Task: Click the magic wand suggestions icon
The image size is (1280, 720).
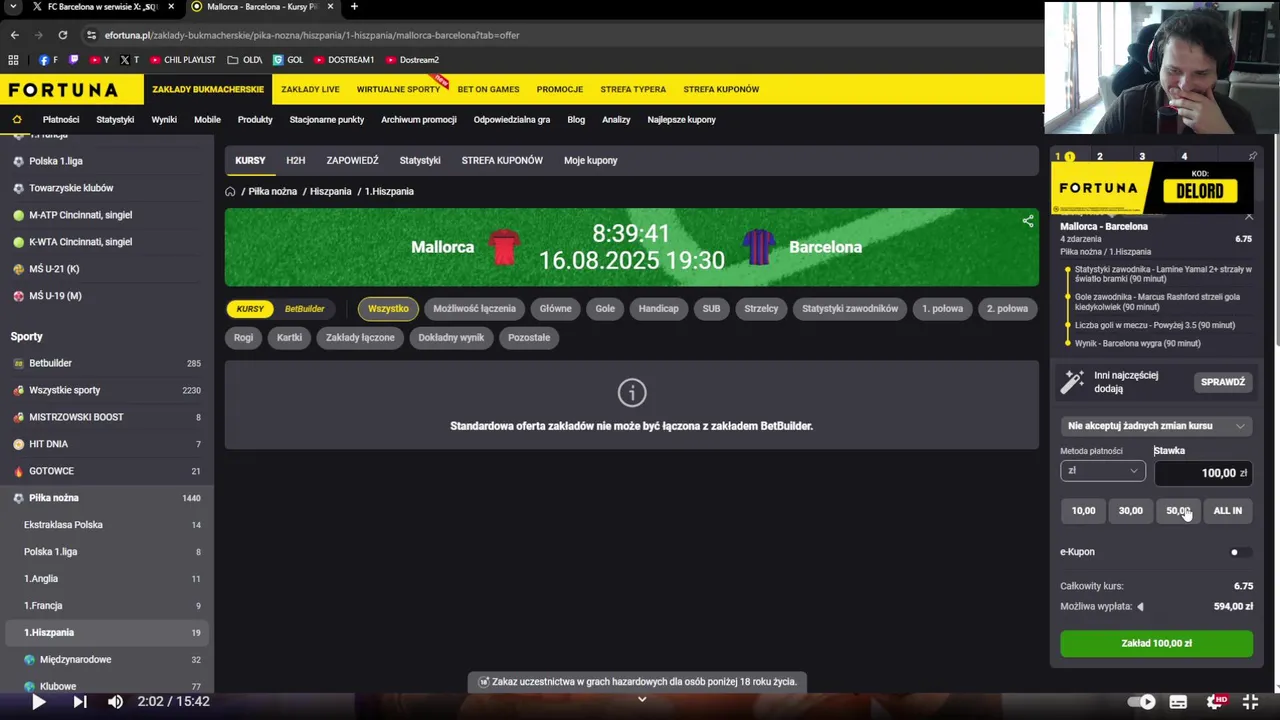Action: click(1073, 381)
